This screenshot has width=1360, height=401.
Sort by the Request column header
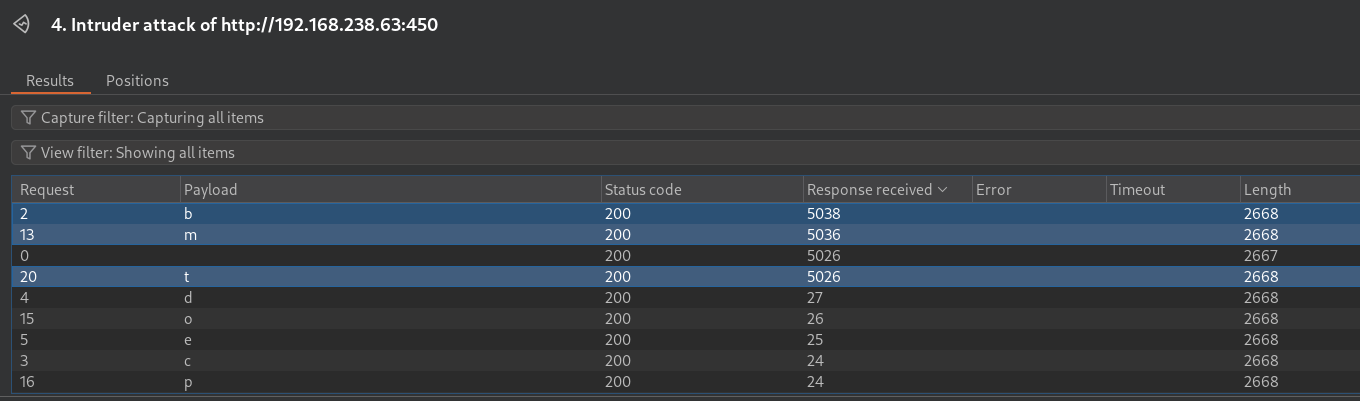pos(96,190)
